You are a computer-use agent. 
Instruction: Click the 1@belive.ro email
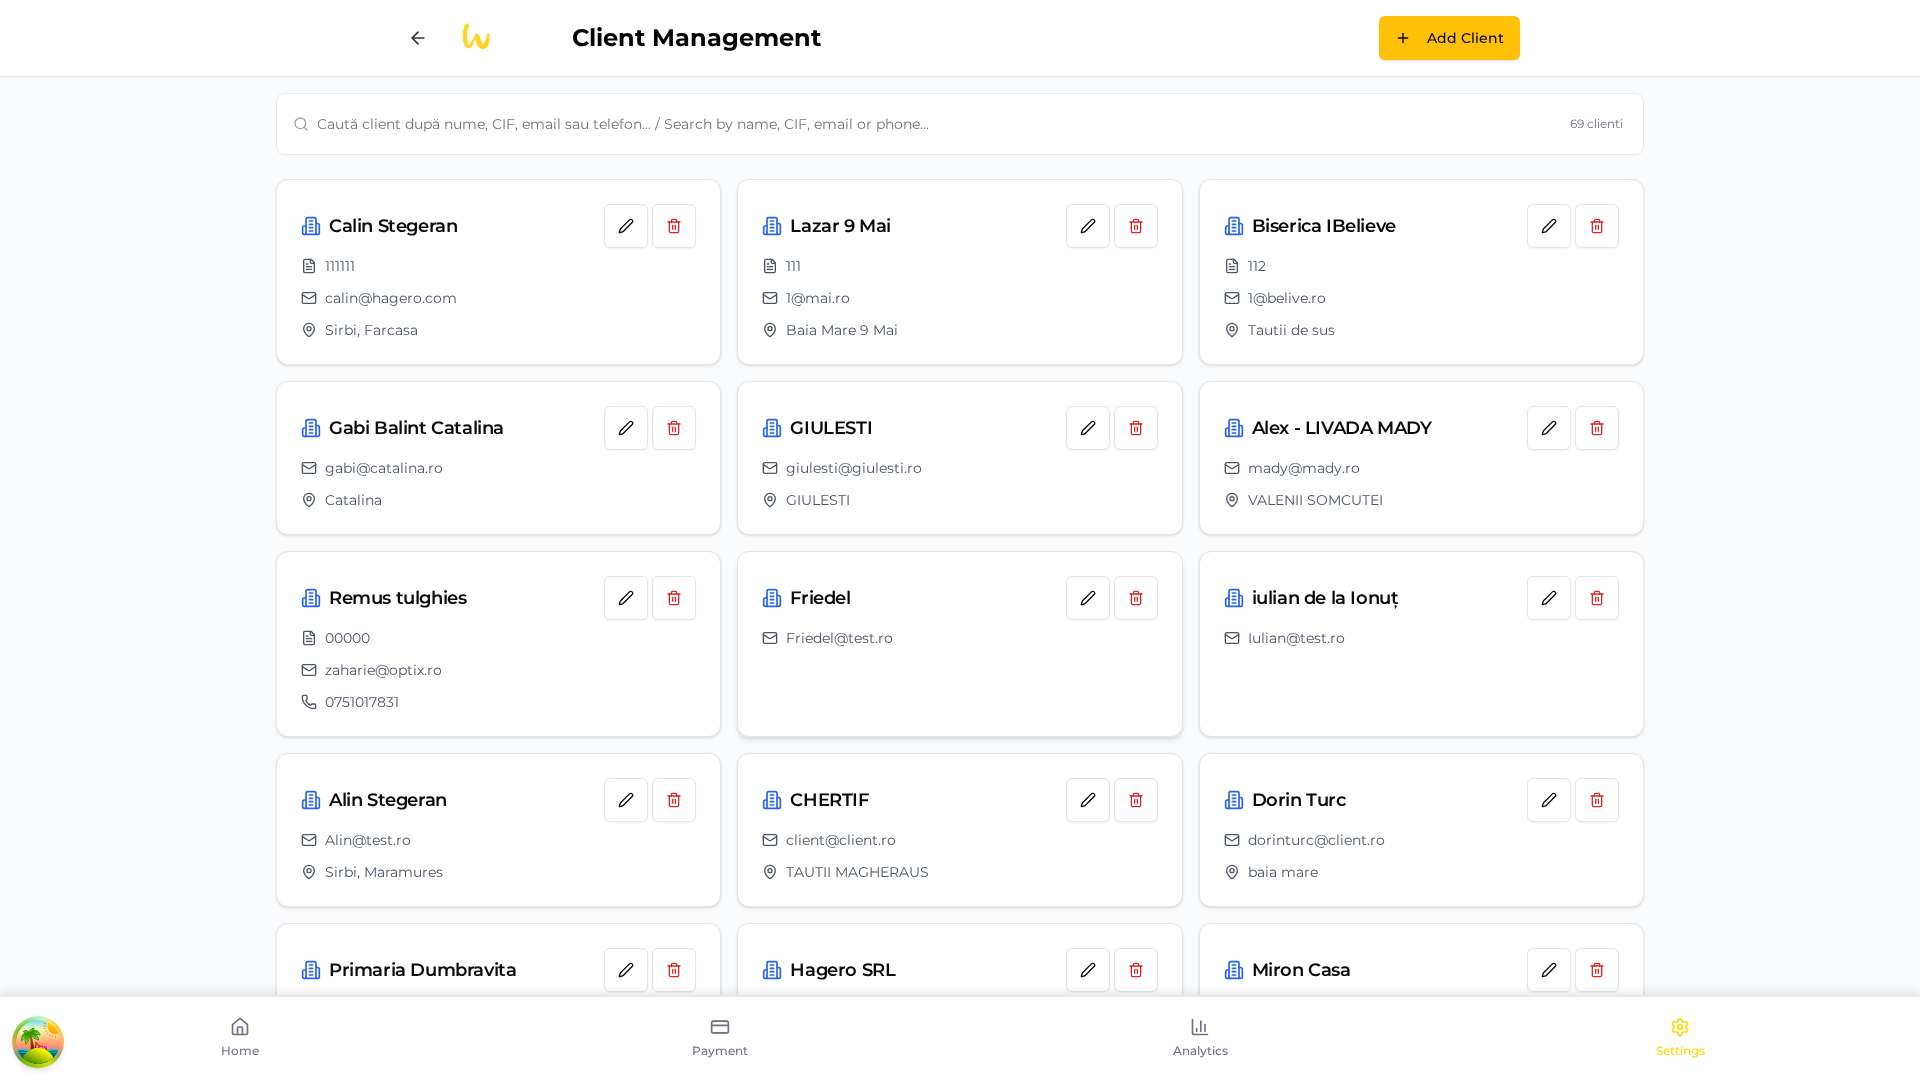(x=1287, y=298)
